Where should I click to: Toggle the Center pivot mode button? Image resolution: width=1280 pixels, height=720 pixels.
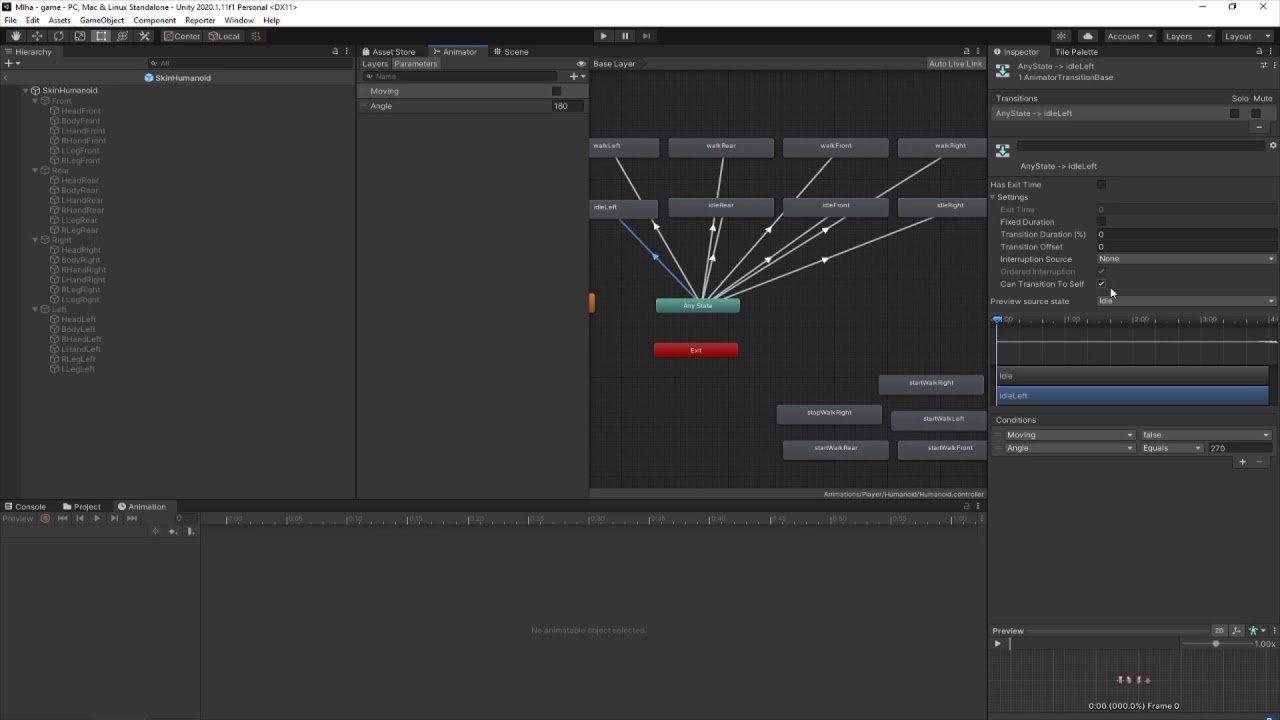click(183, 36)
